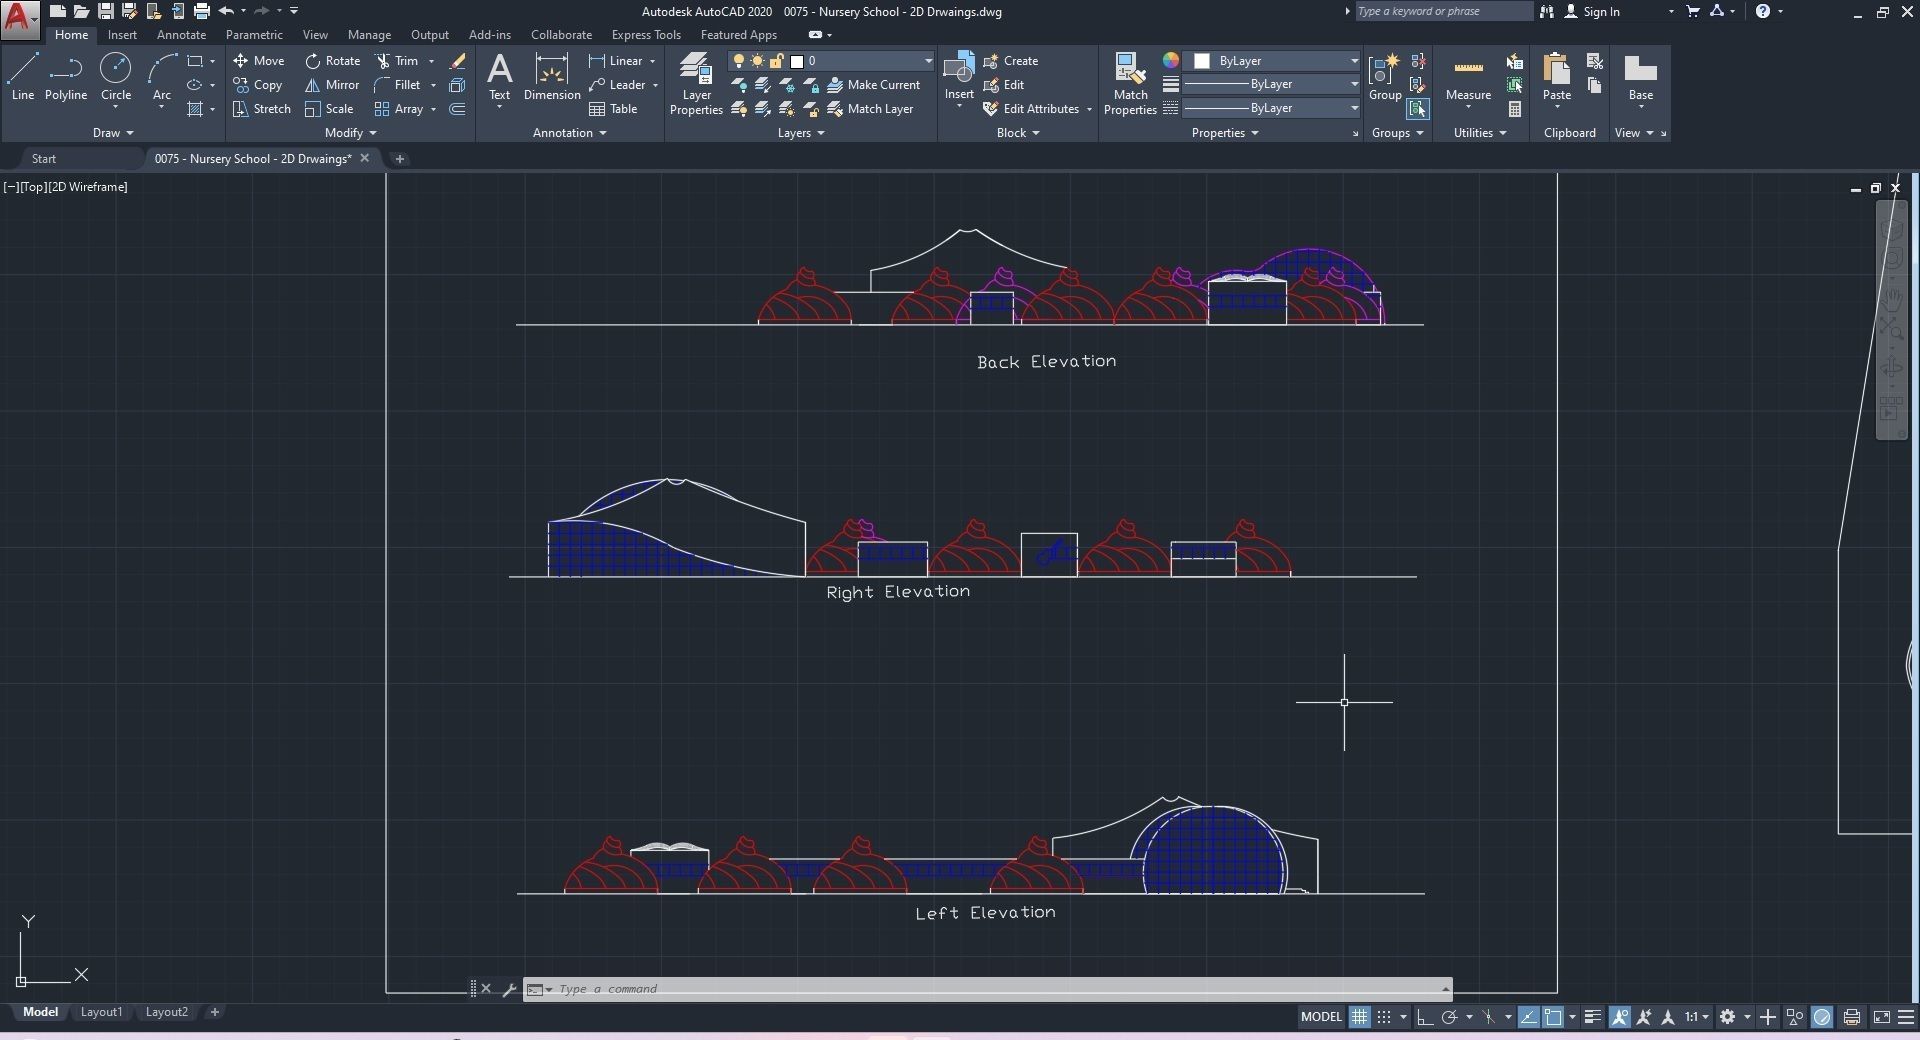Click the Save icon in Quick Access toolbar
This screenshot has height=1040, width=1920.
[x=105, y=11]
